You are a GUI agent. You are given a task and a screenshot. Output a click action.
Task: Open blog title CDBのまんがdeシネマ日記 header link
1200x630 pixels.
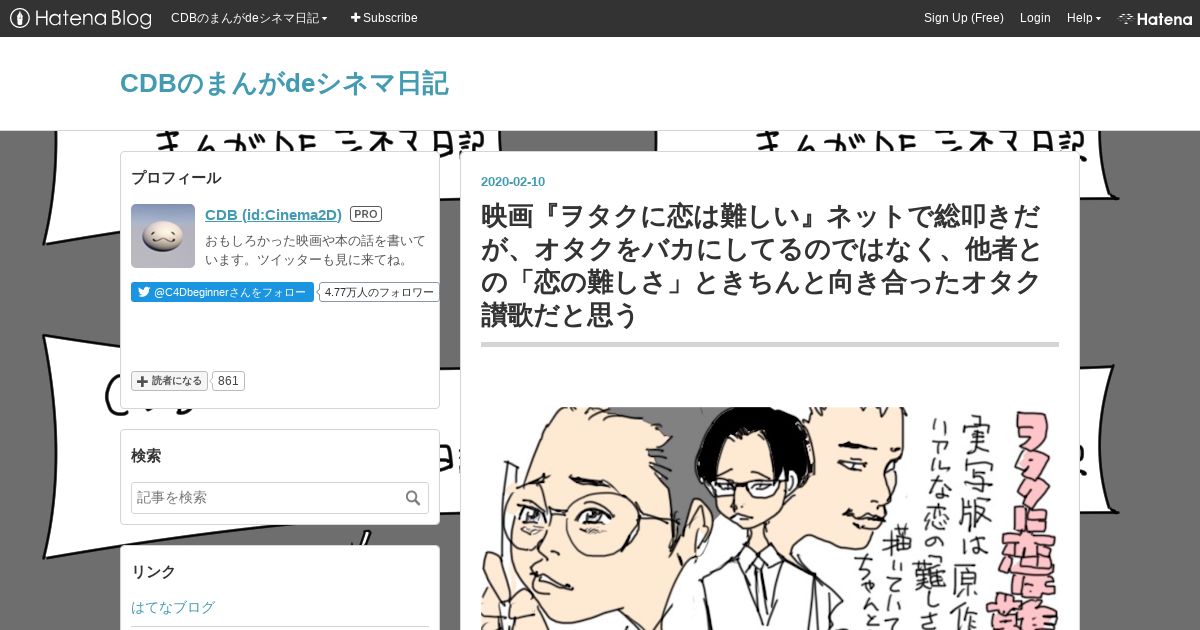tap(284, 83)
